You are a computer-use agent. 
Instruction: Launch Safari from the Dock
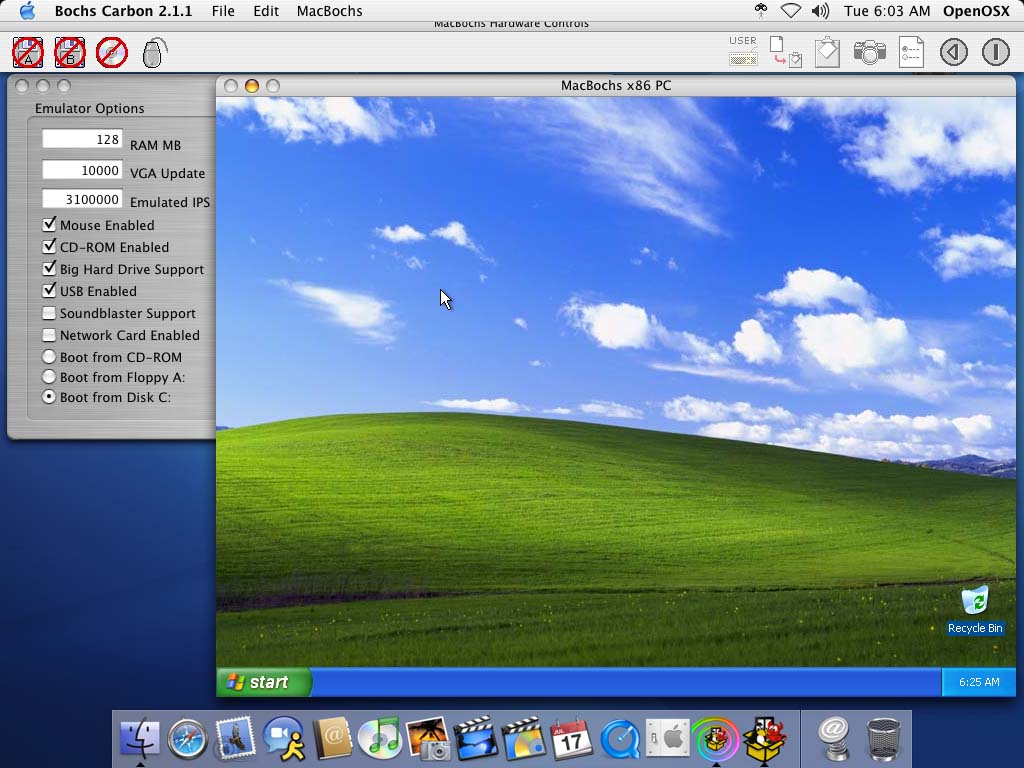coord(187,740)
